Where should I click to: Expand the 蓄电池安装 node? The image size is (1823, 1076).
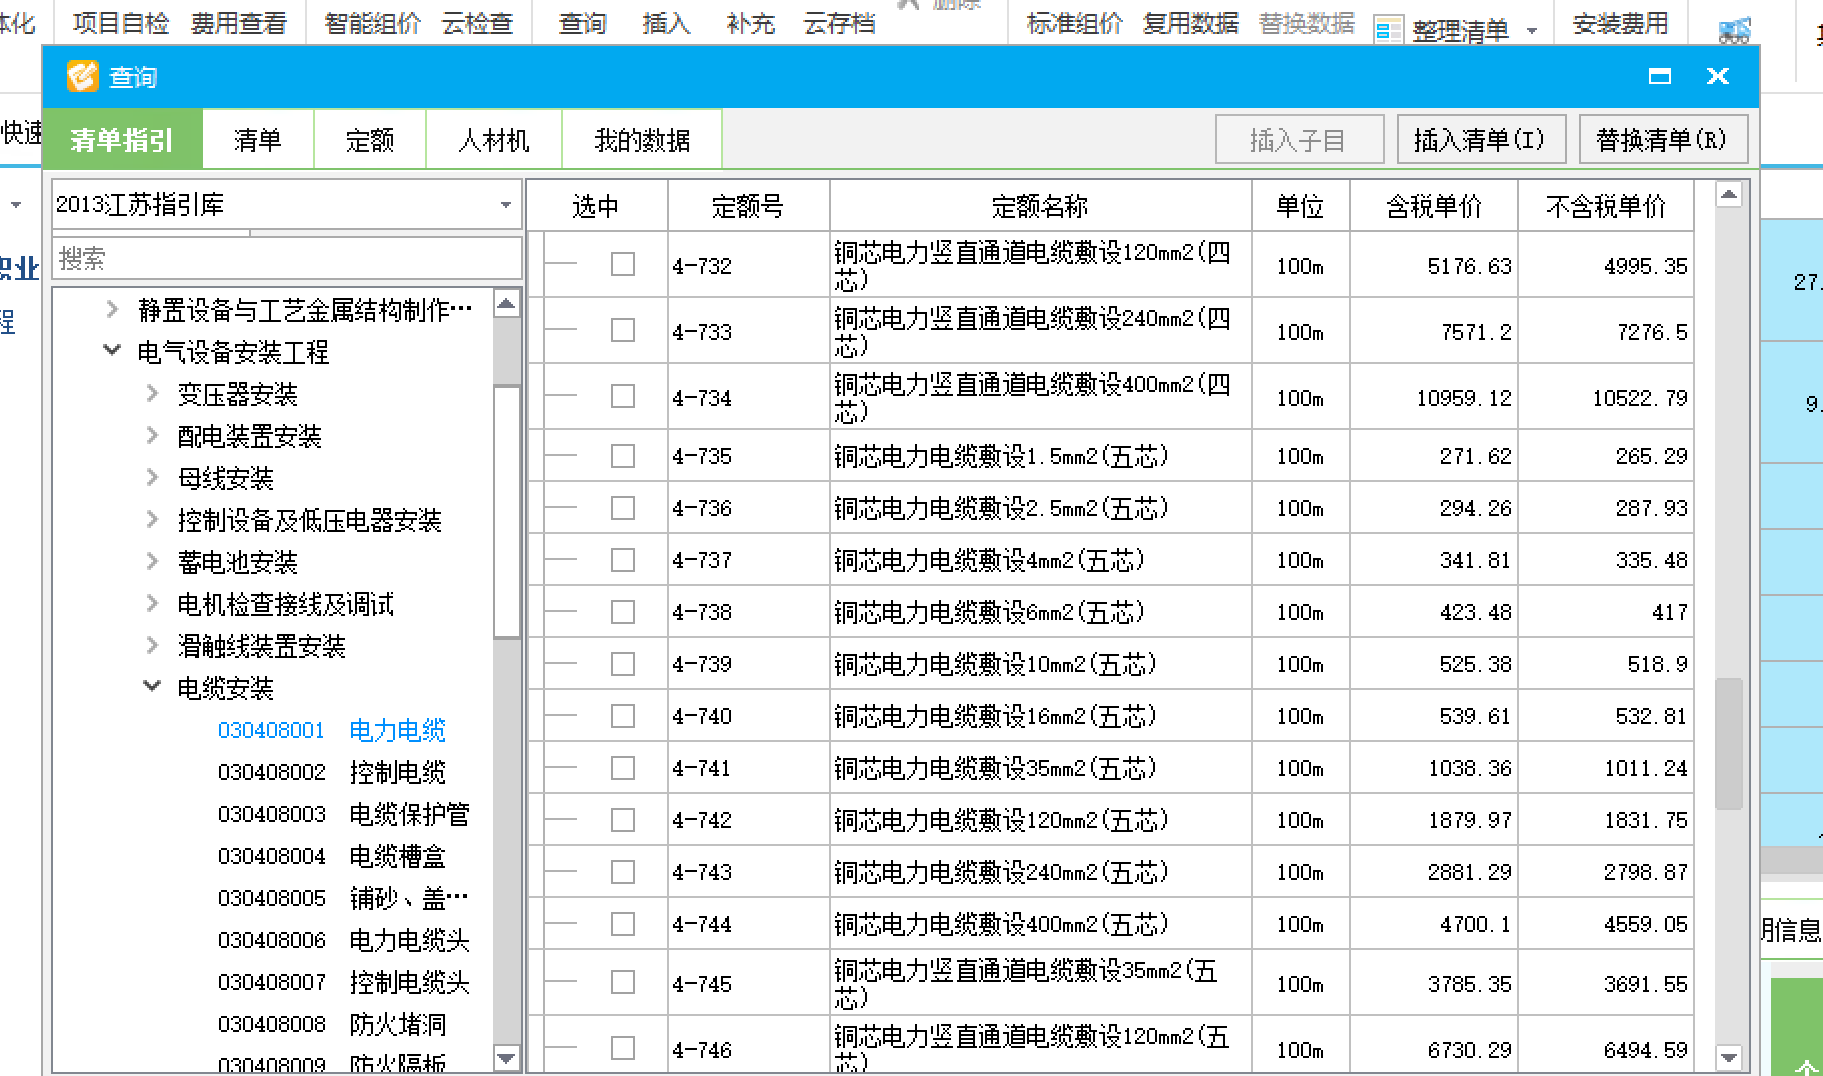pyautogui.click(x=153, y=562)
